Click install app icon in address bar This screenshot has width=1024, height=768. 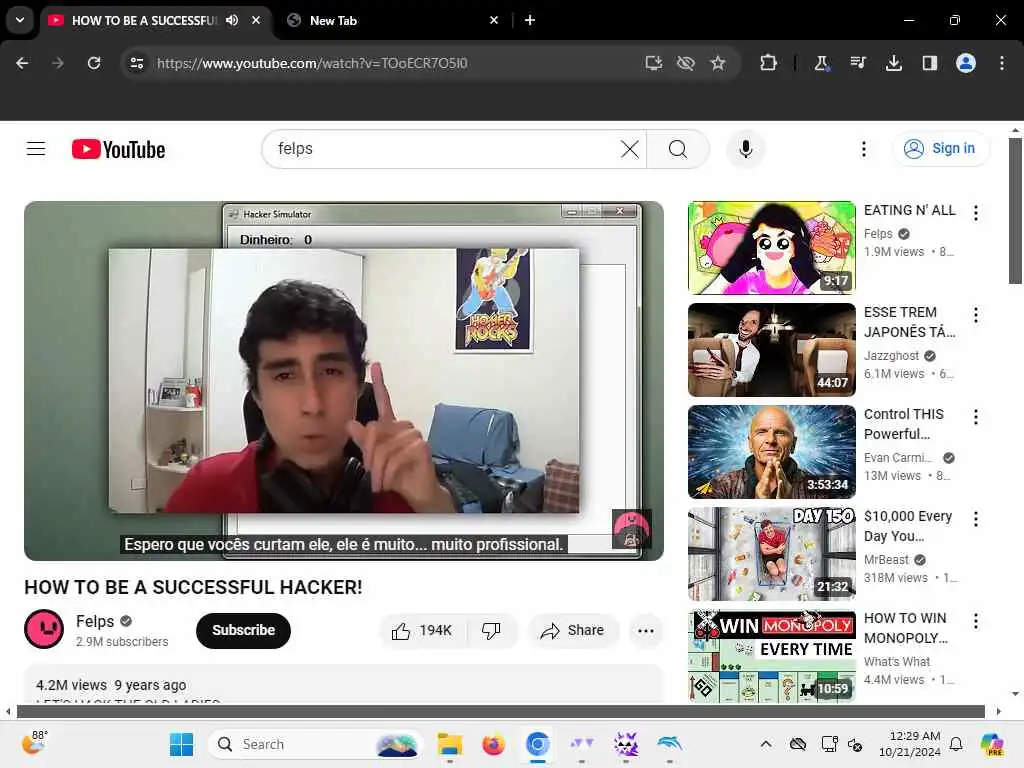653,63
